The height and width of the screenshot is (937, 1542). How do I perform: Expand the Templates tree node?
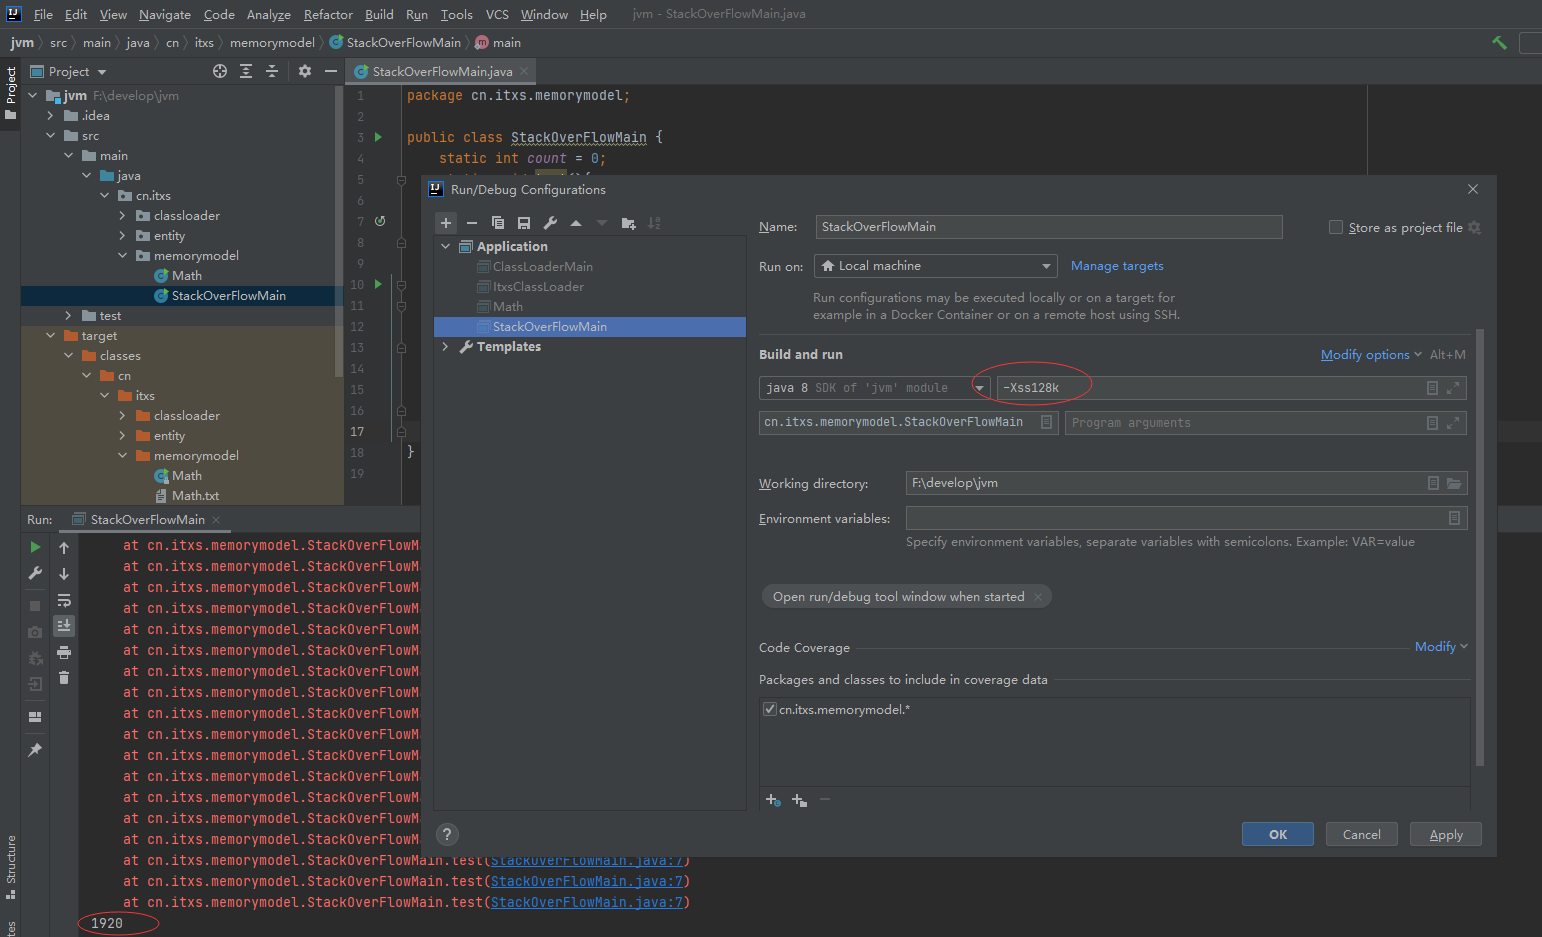[446, 347]
